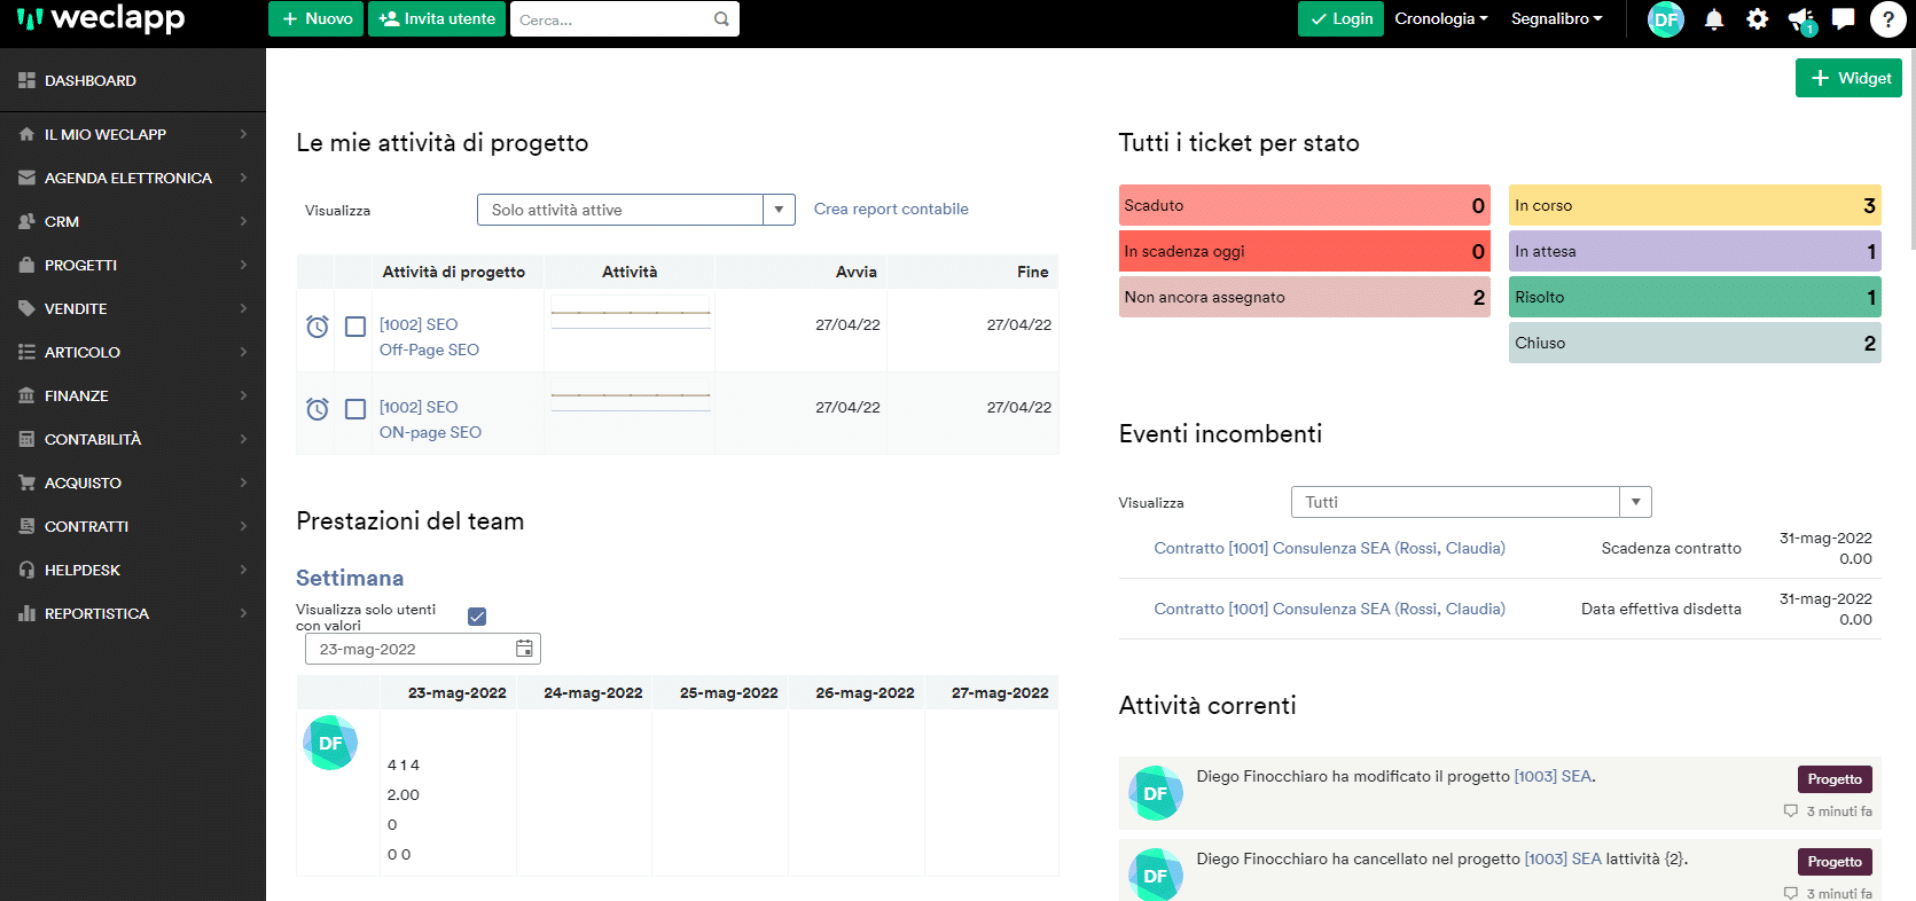The width and height of the screenshot is (1916, 901).
Task: Start time tracking for Off-Page SEO
Action: [x=317, y=326]
